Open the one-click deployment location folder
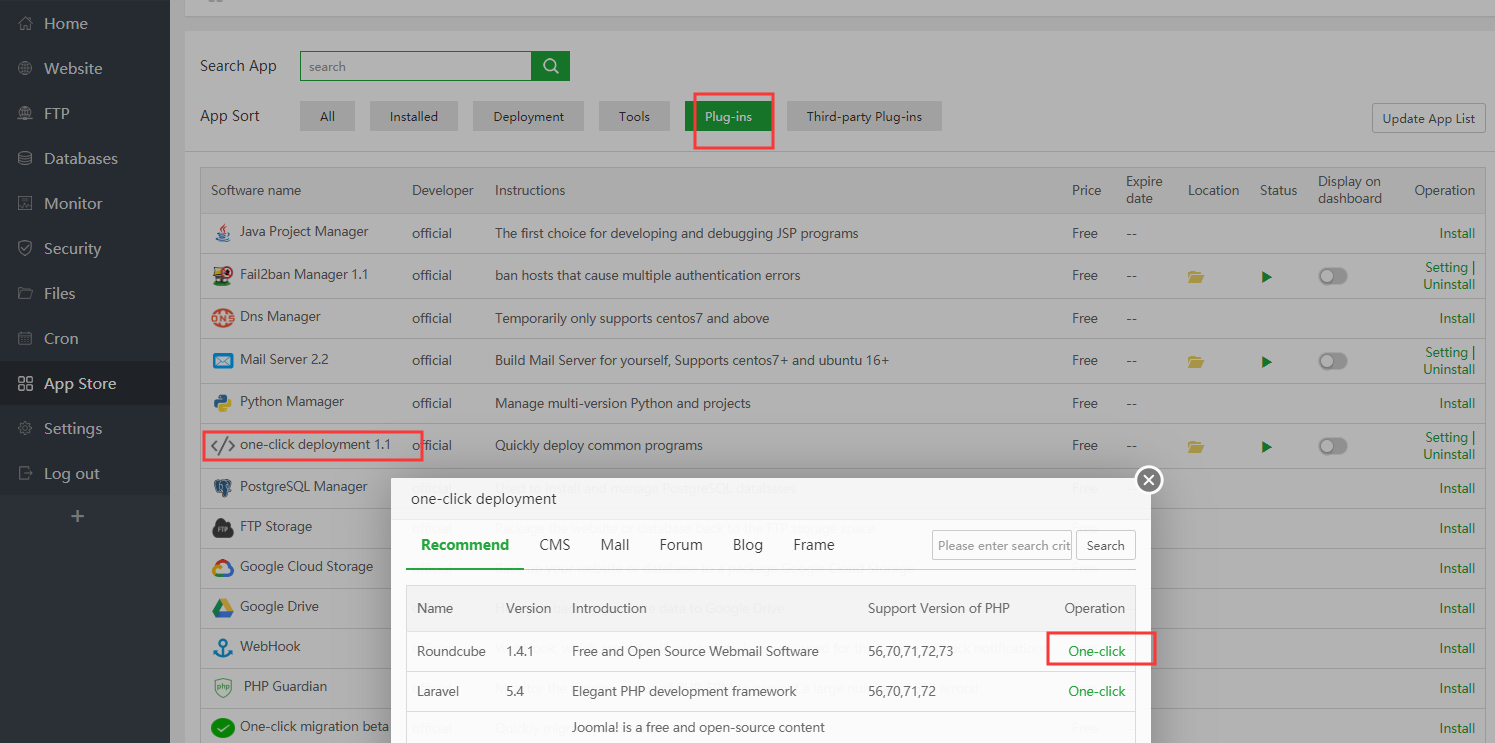The image size is (1495, 743). pyautogui.click(x=1195, y=447)
